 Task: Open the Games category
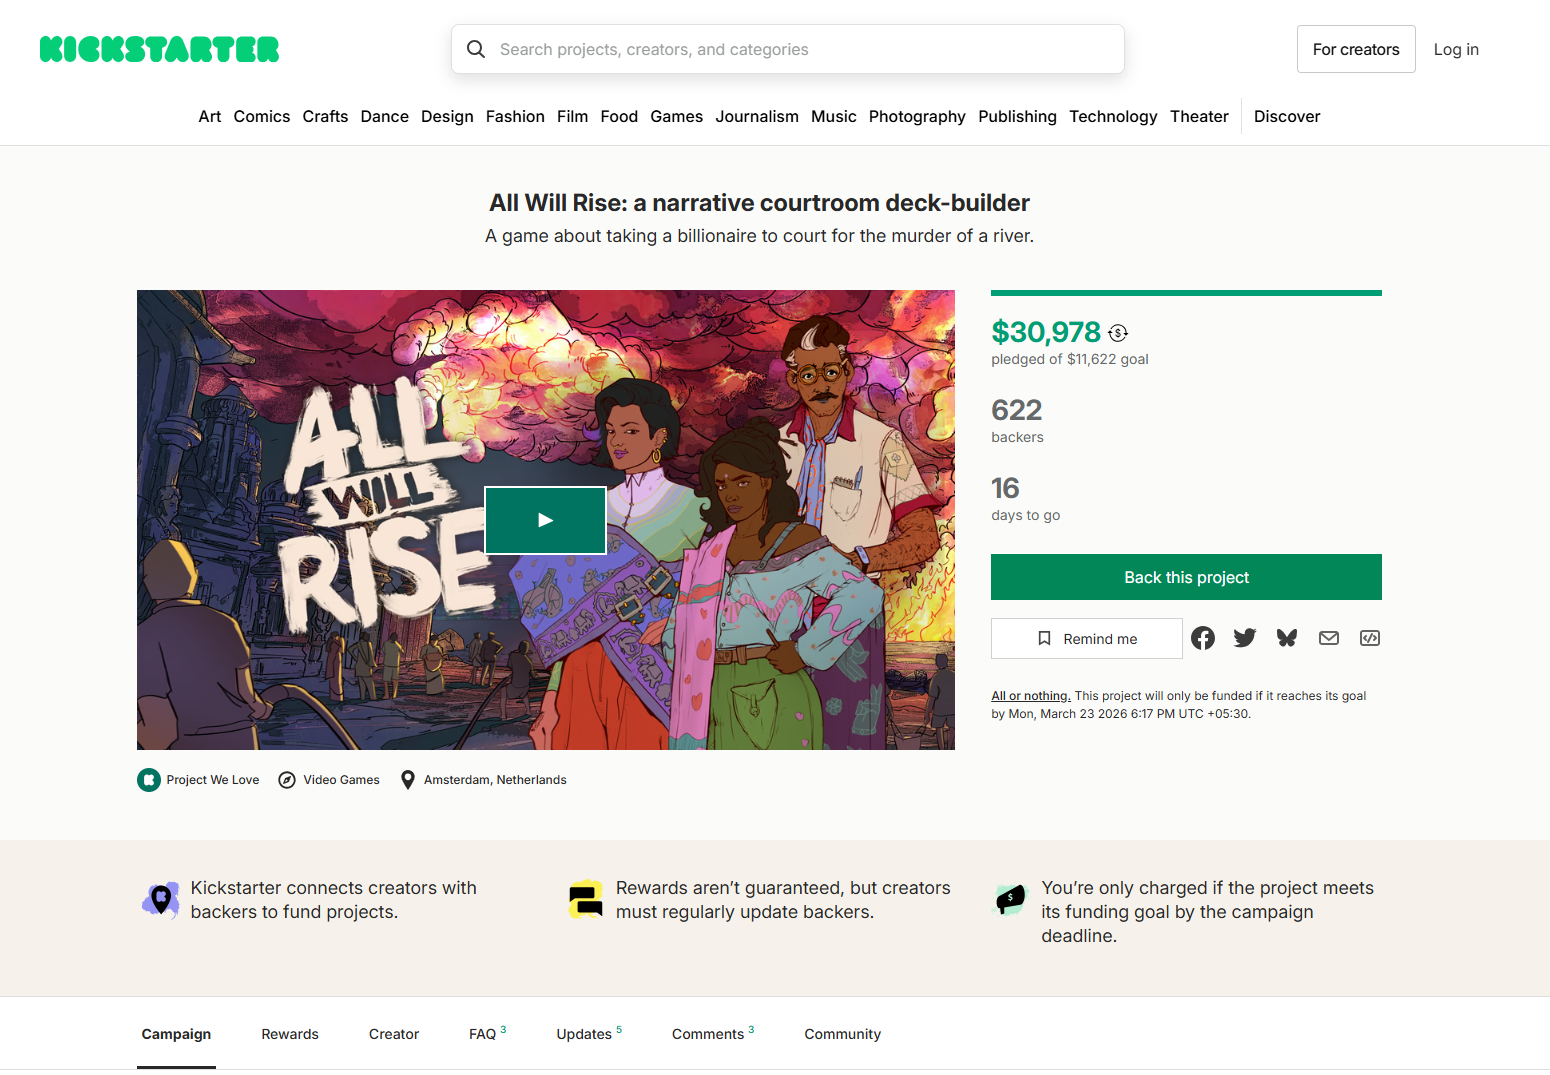tap(676, 116)
